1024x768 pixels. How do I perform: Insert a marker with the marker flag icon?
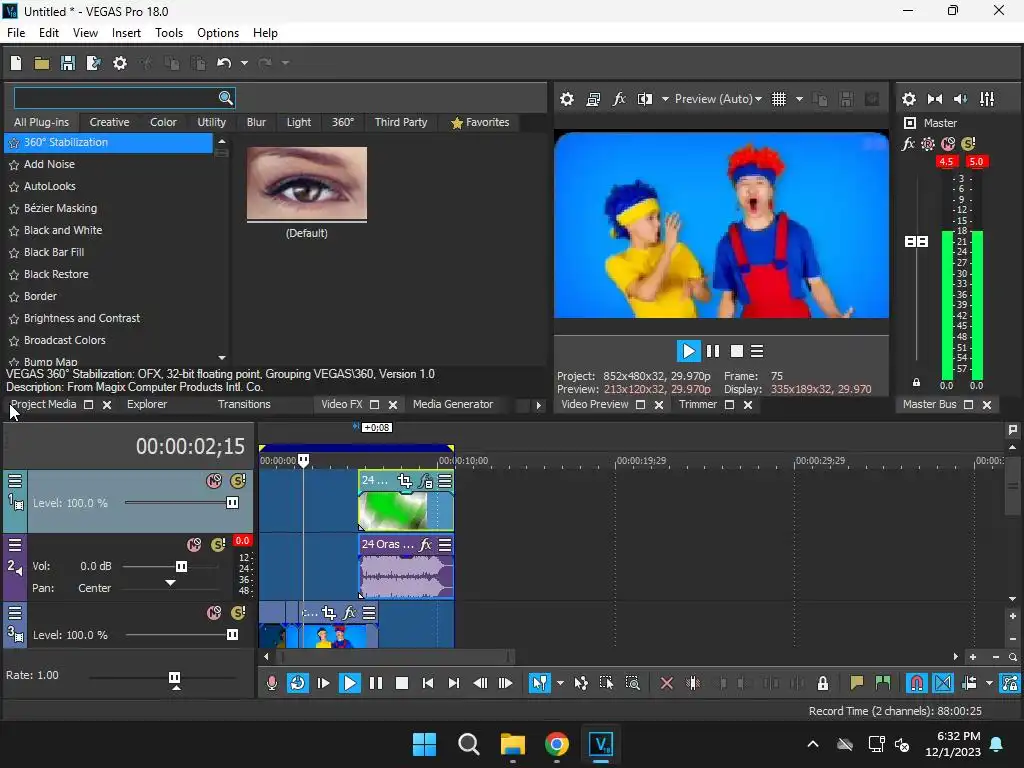pyautogui.click(x=857, y=683)
